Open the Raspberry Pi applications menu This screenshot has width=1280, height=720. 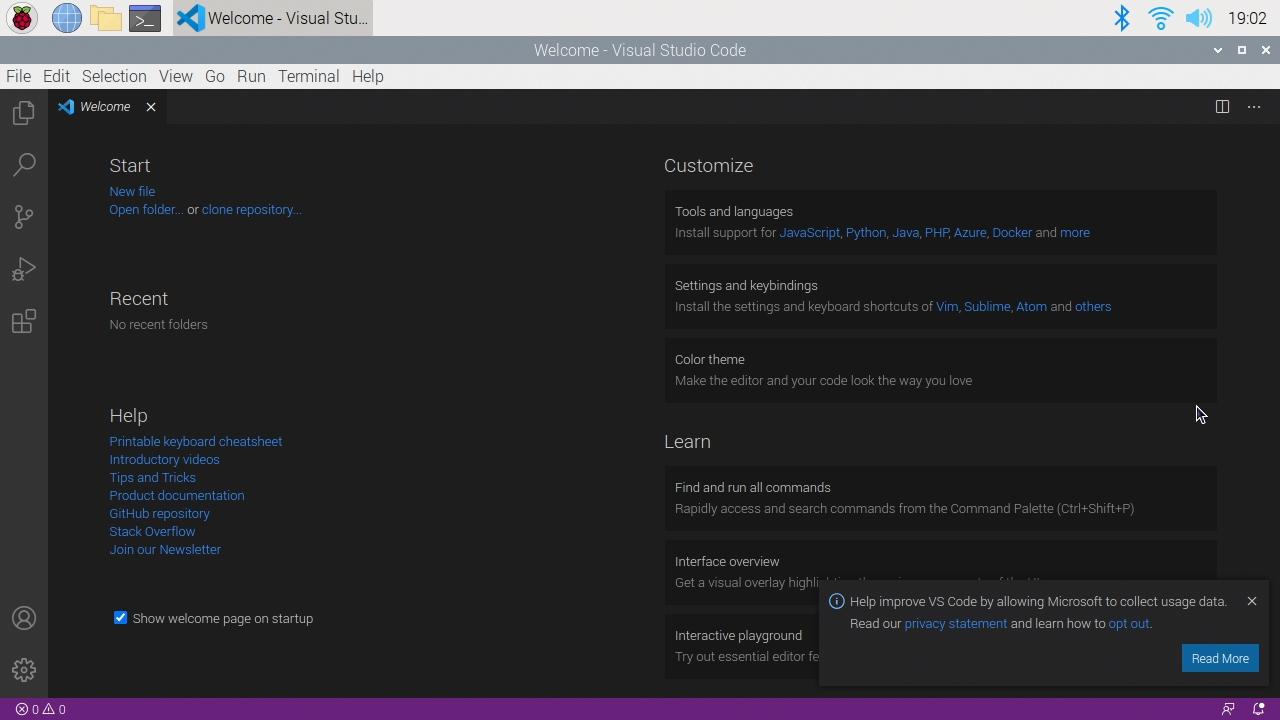tap(21, 17)
